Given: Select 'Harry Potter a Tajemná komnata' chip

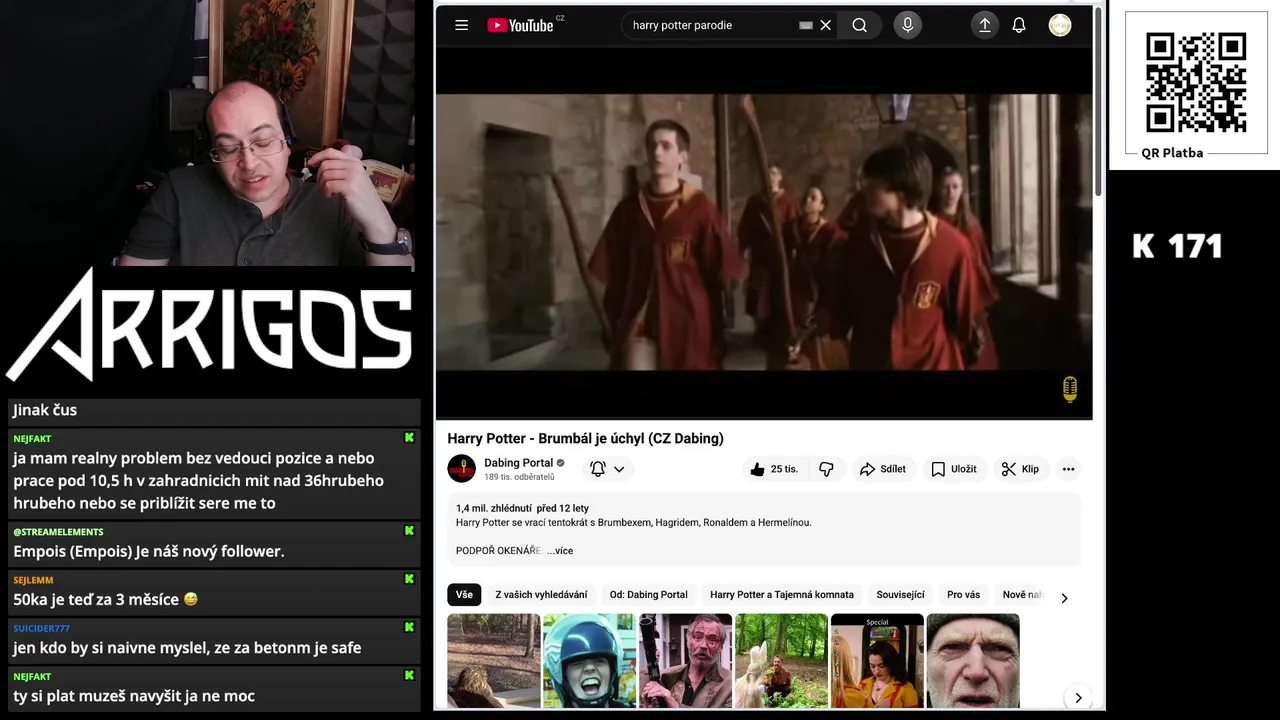Looking at the screenshot, I should coord(782,595).
